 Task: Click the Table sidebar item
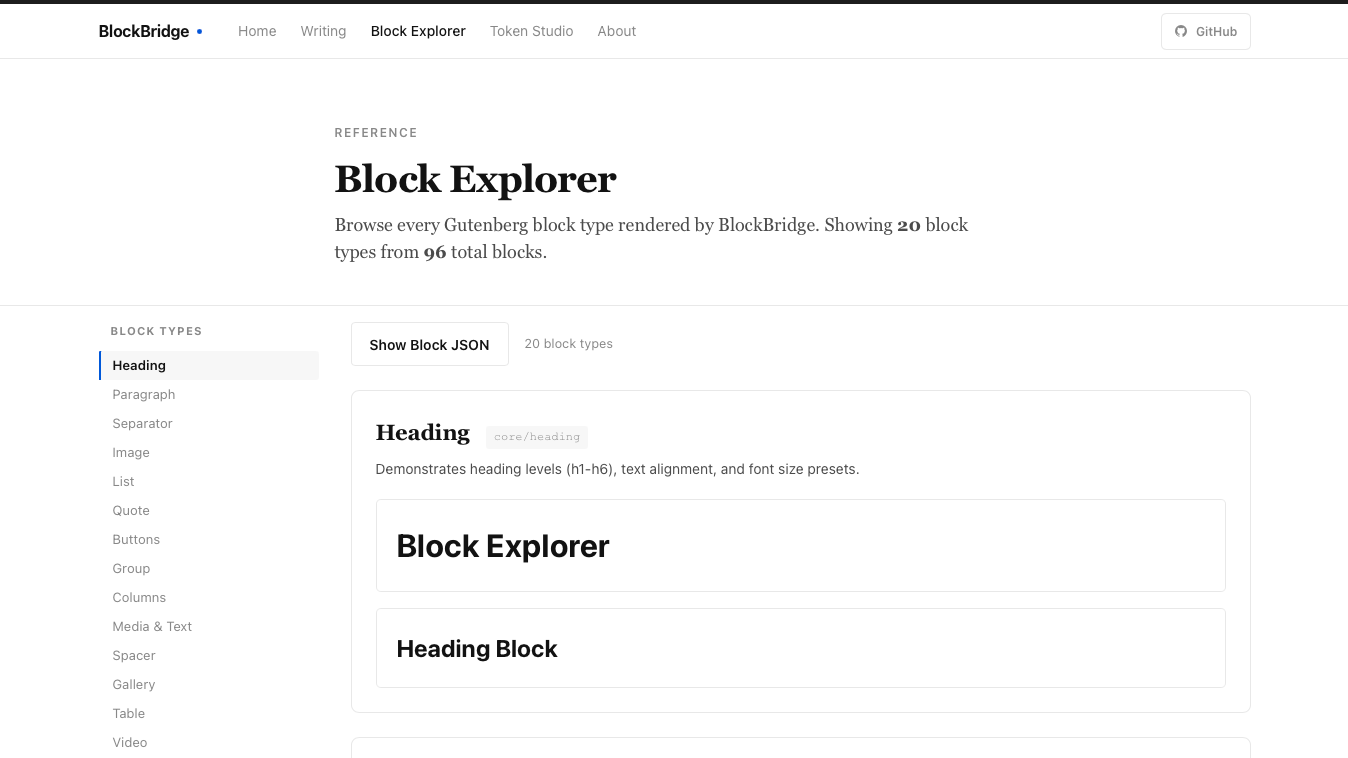[x=129, y=713]
